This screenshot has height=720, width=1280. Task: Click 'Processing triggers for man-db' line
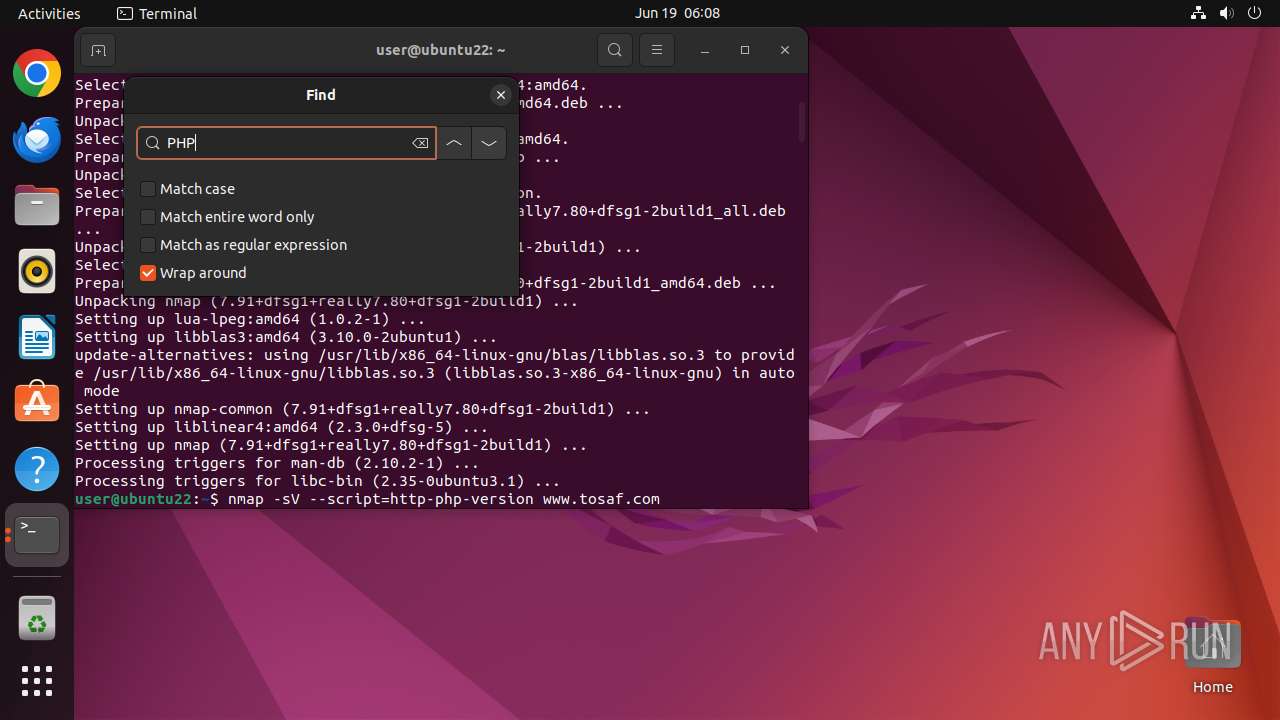pos(277,463)
